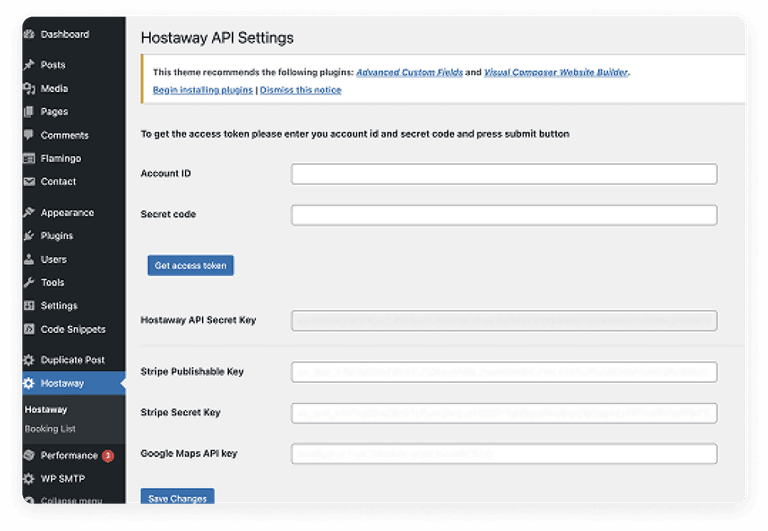Click the Save Changes button

[177, 496]
